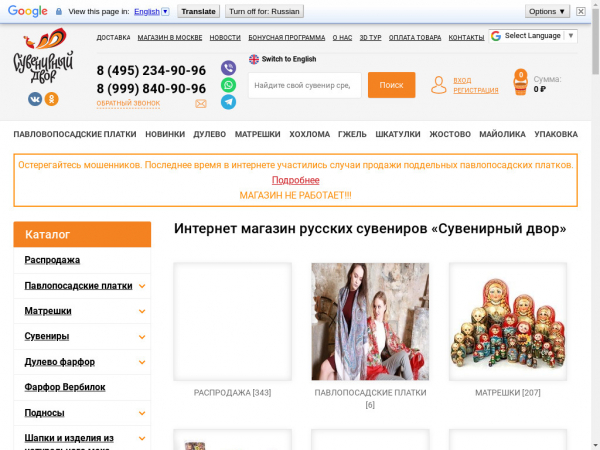Expand Матрешки catalog chevron

pyautogui.click(x=142, y=311)
